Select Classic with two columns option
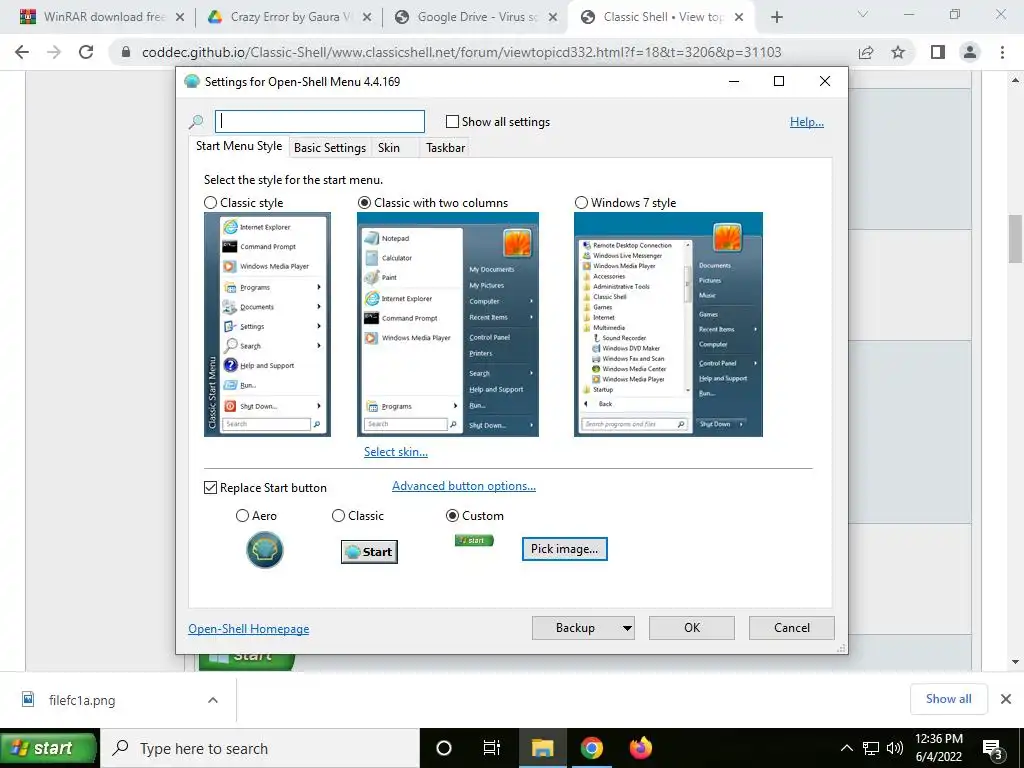 click(364, 202)
